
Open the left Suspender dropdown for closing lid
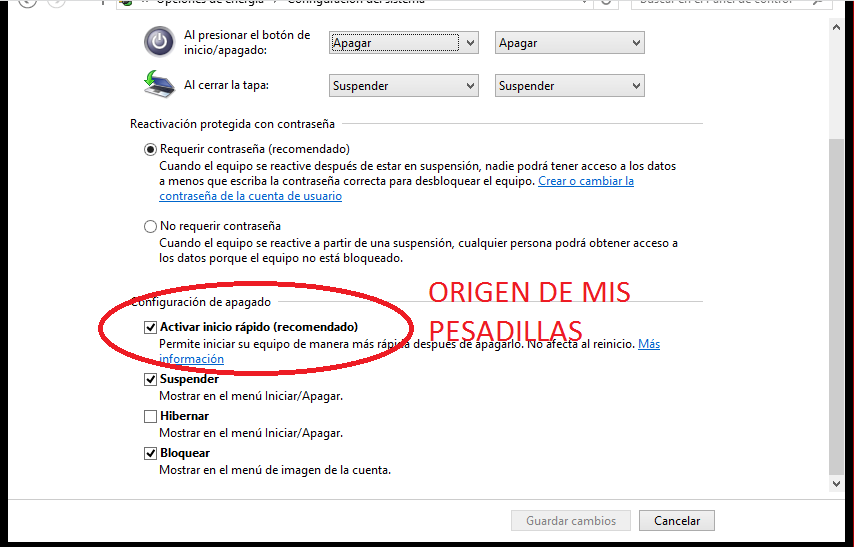(x=404, y=86)
